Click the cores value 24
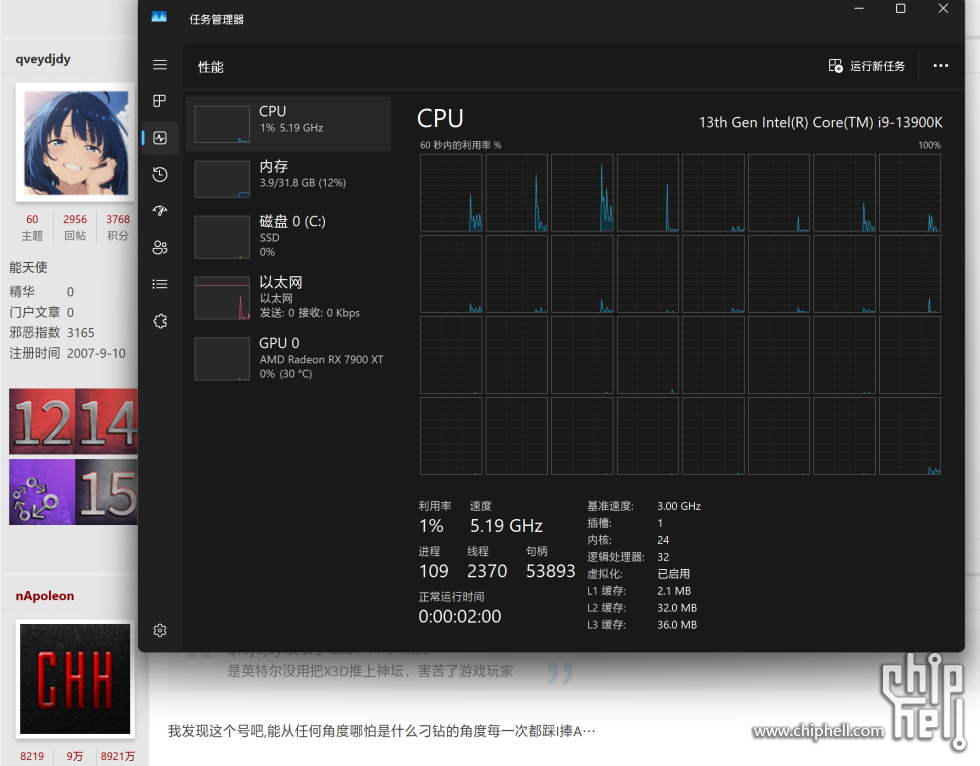This screenshot has height=766, width=980. 663,540
